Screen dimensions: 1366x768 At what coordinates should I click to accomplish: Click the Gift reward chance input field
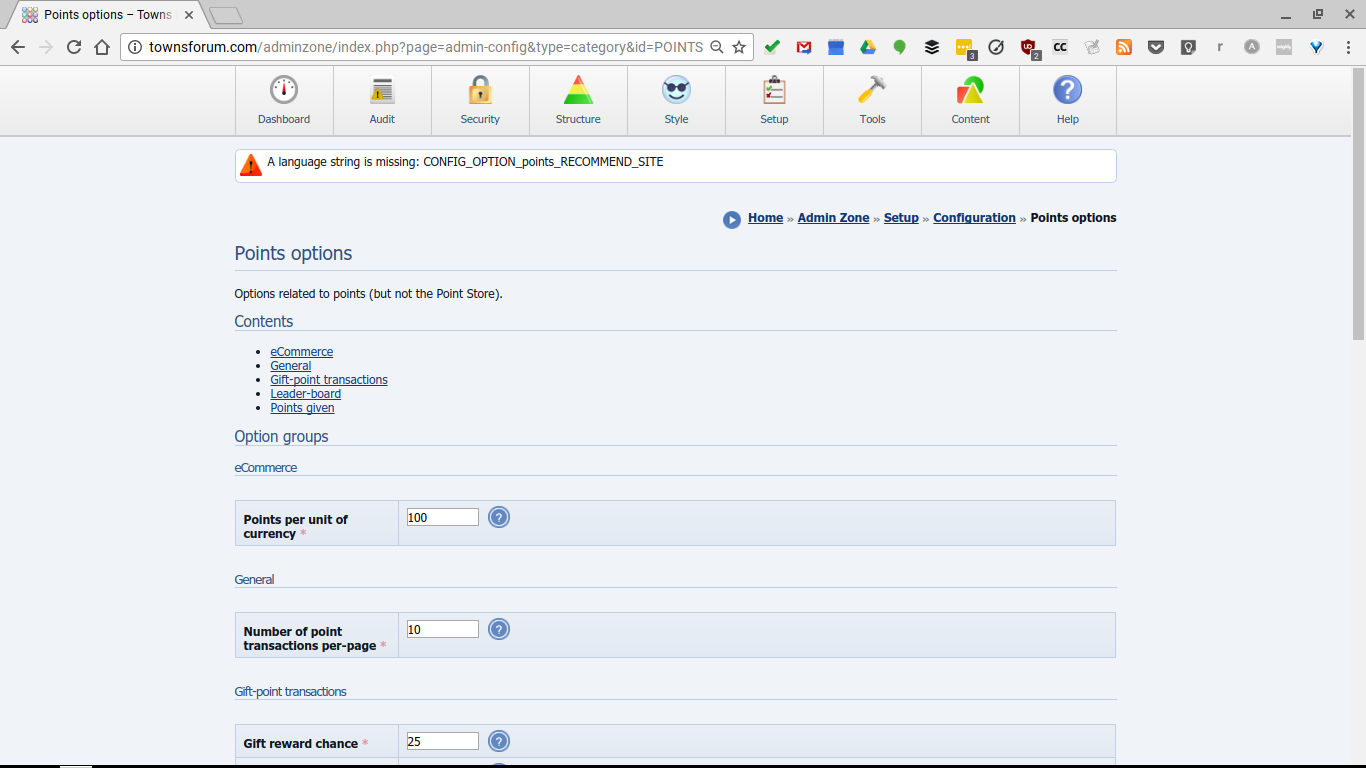(x=442, y=741)
